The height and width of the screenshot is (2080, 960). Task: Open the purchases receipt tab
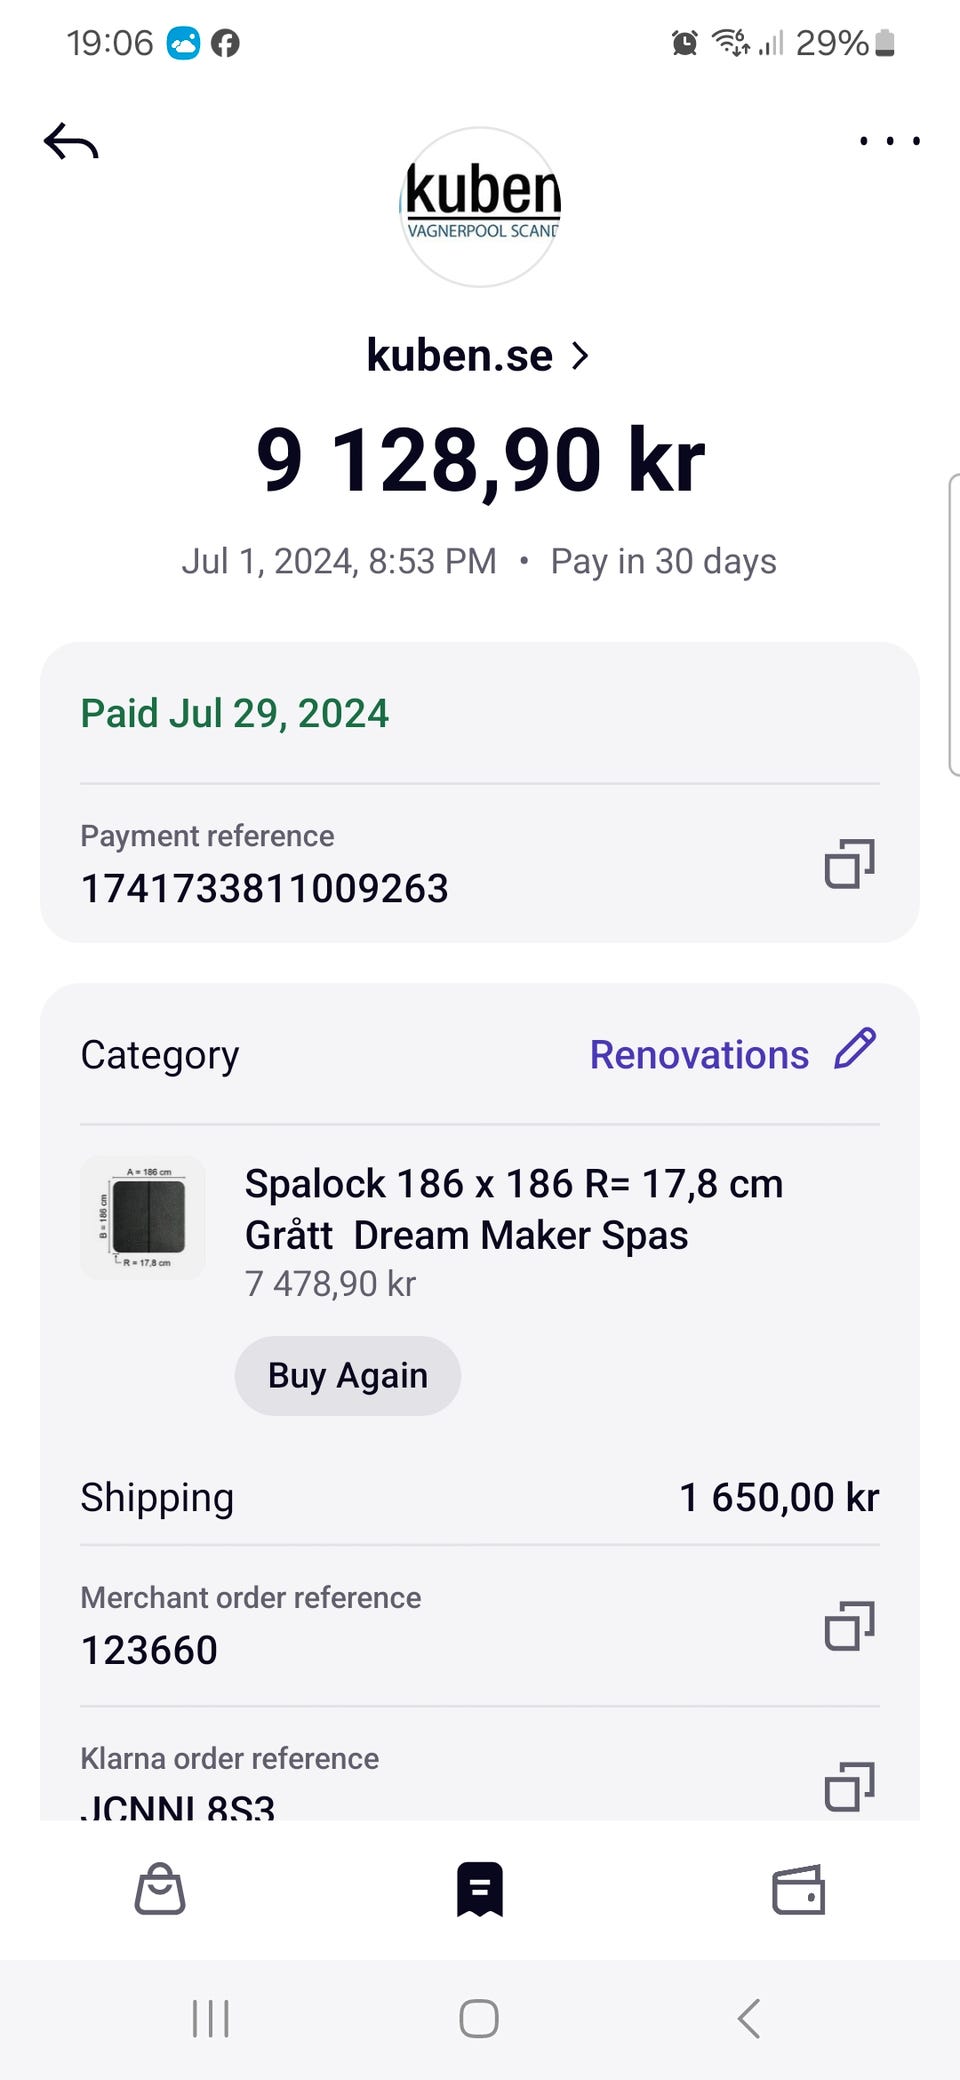480,1889
